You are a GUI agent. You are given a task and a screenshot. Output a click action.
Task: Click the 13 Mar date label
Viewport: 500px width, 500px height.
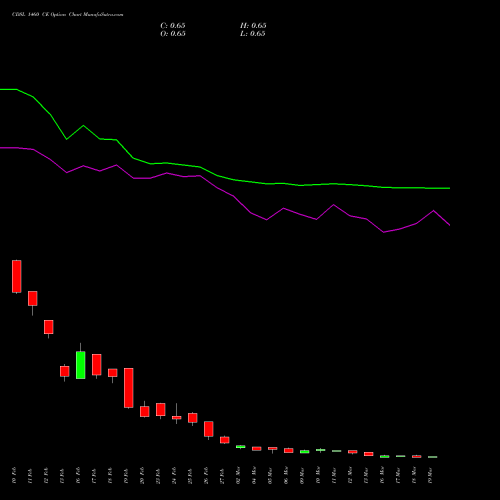(x=366, y=475)
